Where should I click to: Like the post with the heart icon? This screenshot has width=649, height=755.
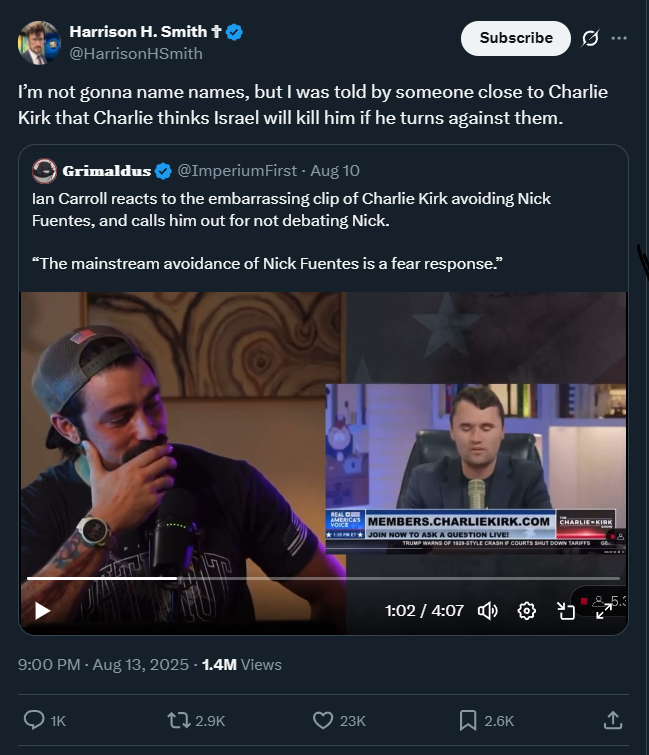(x=323, y=720)
